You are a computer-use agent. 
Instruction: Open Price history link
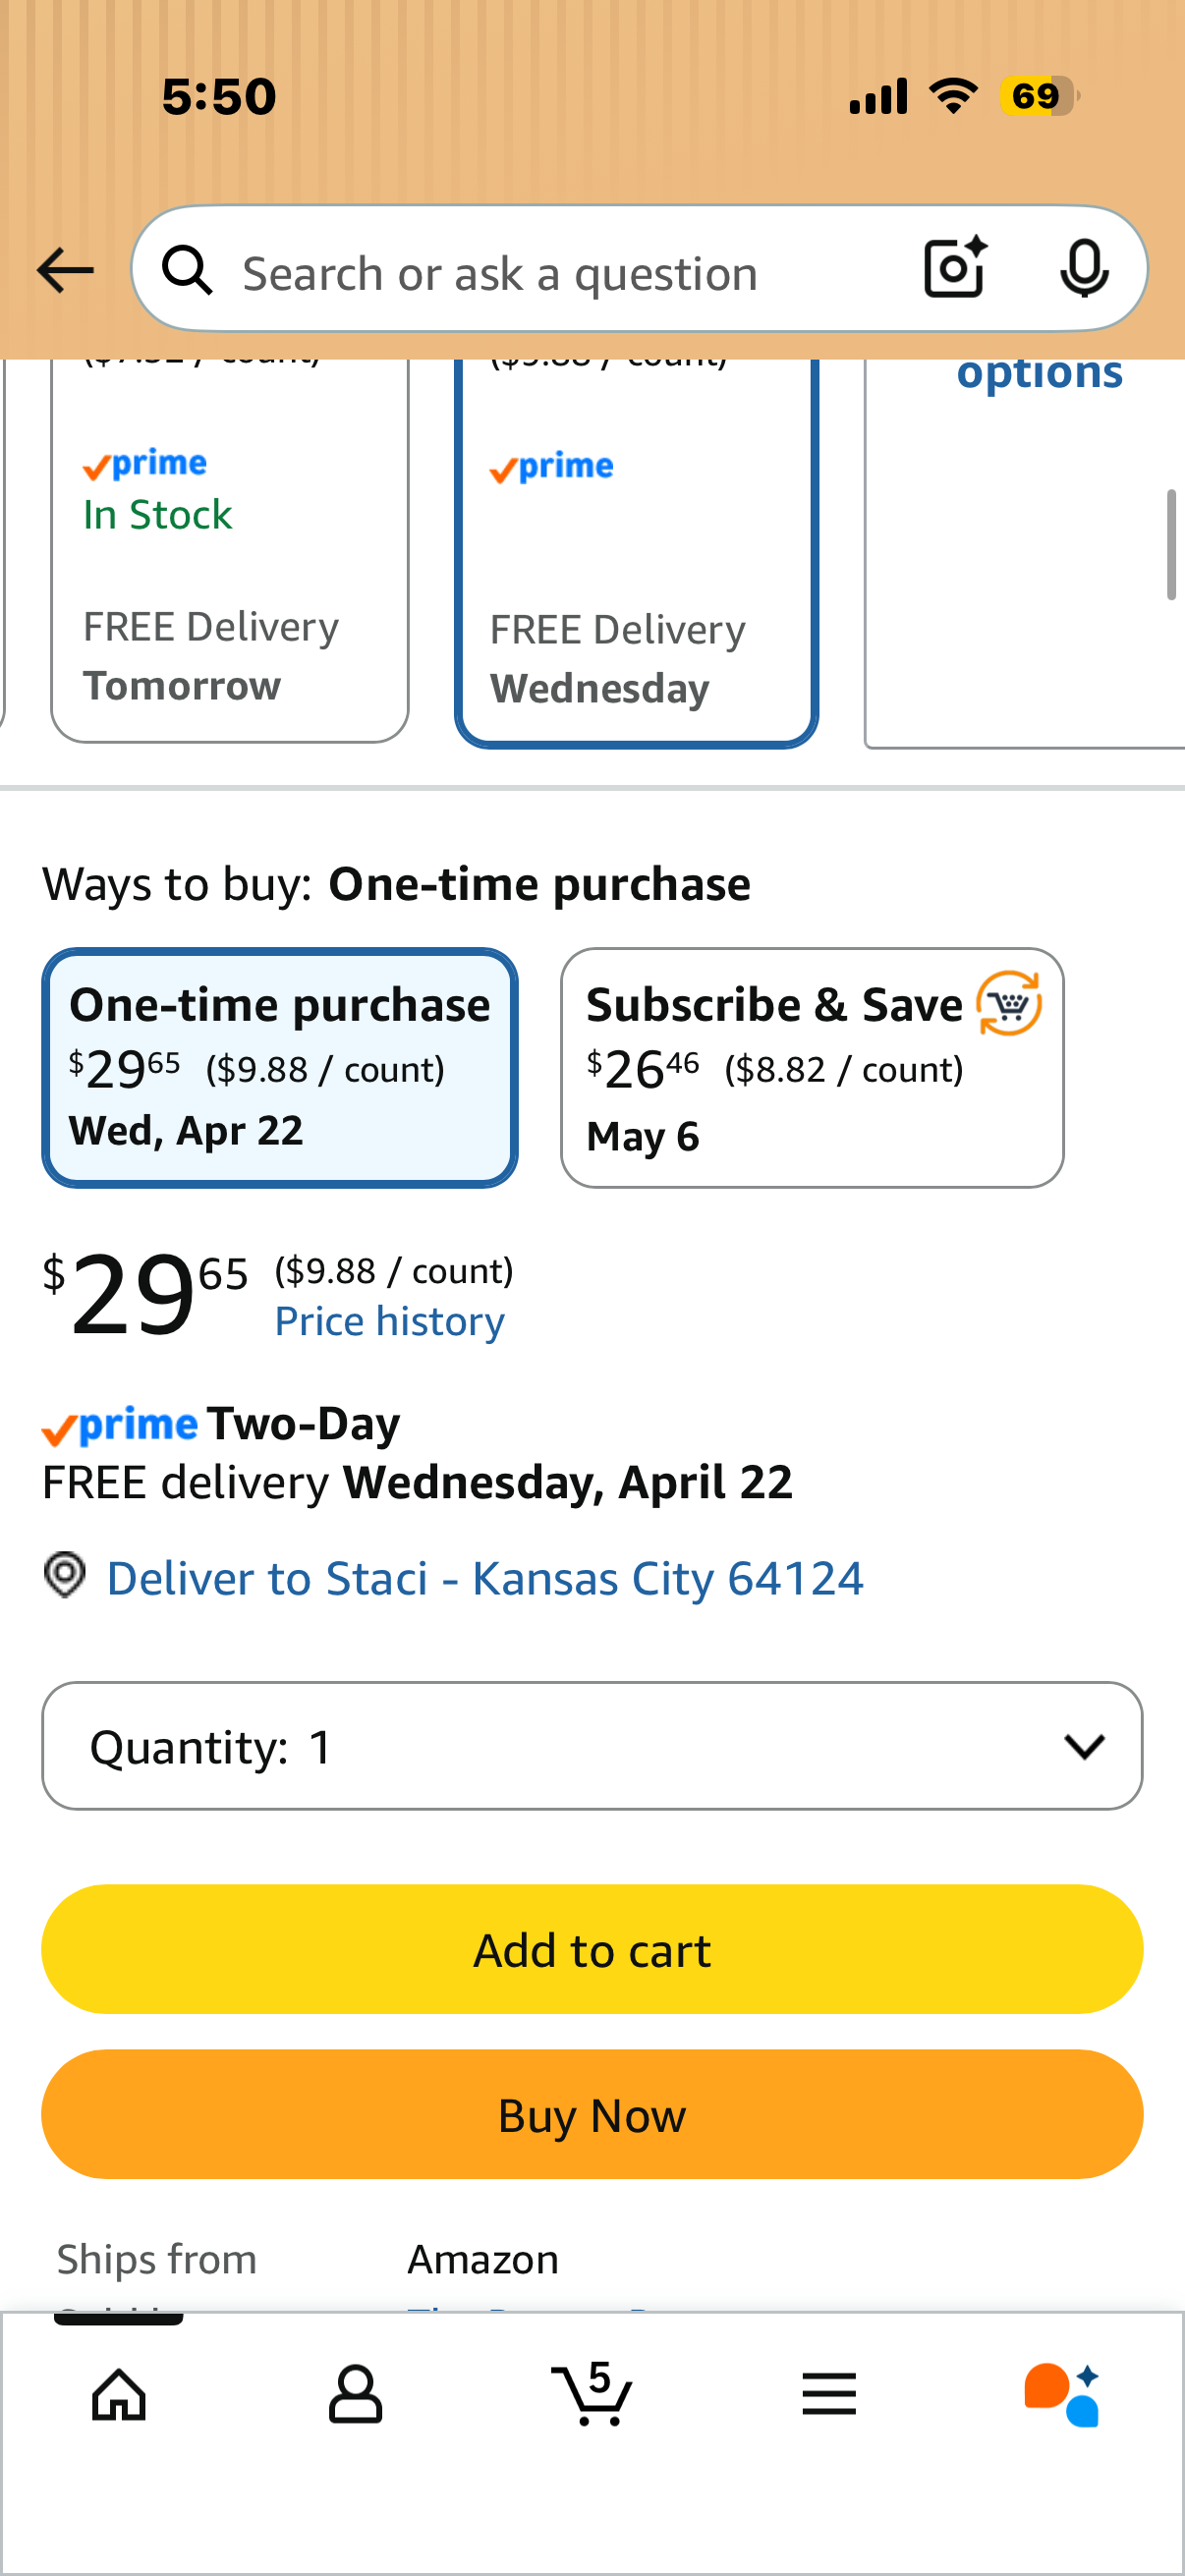coord(390,1322)
